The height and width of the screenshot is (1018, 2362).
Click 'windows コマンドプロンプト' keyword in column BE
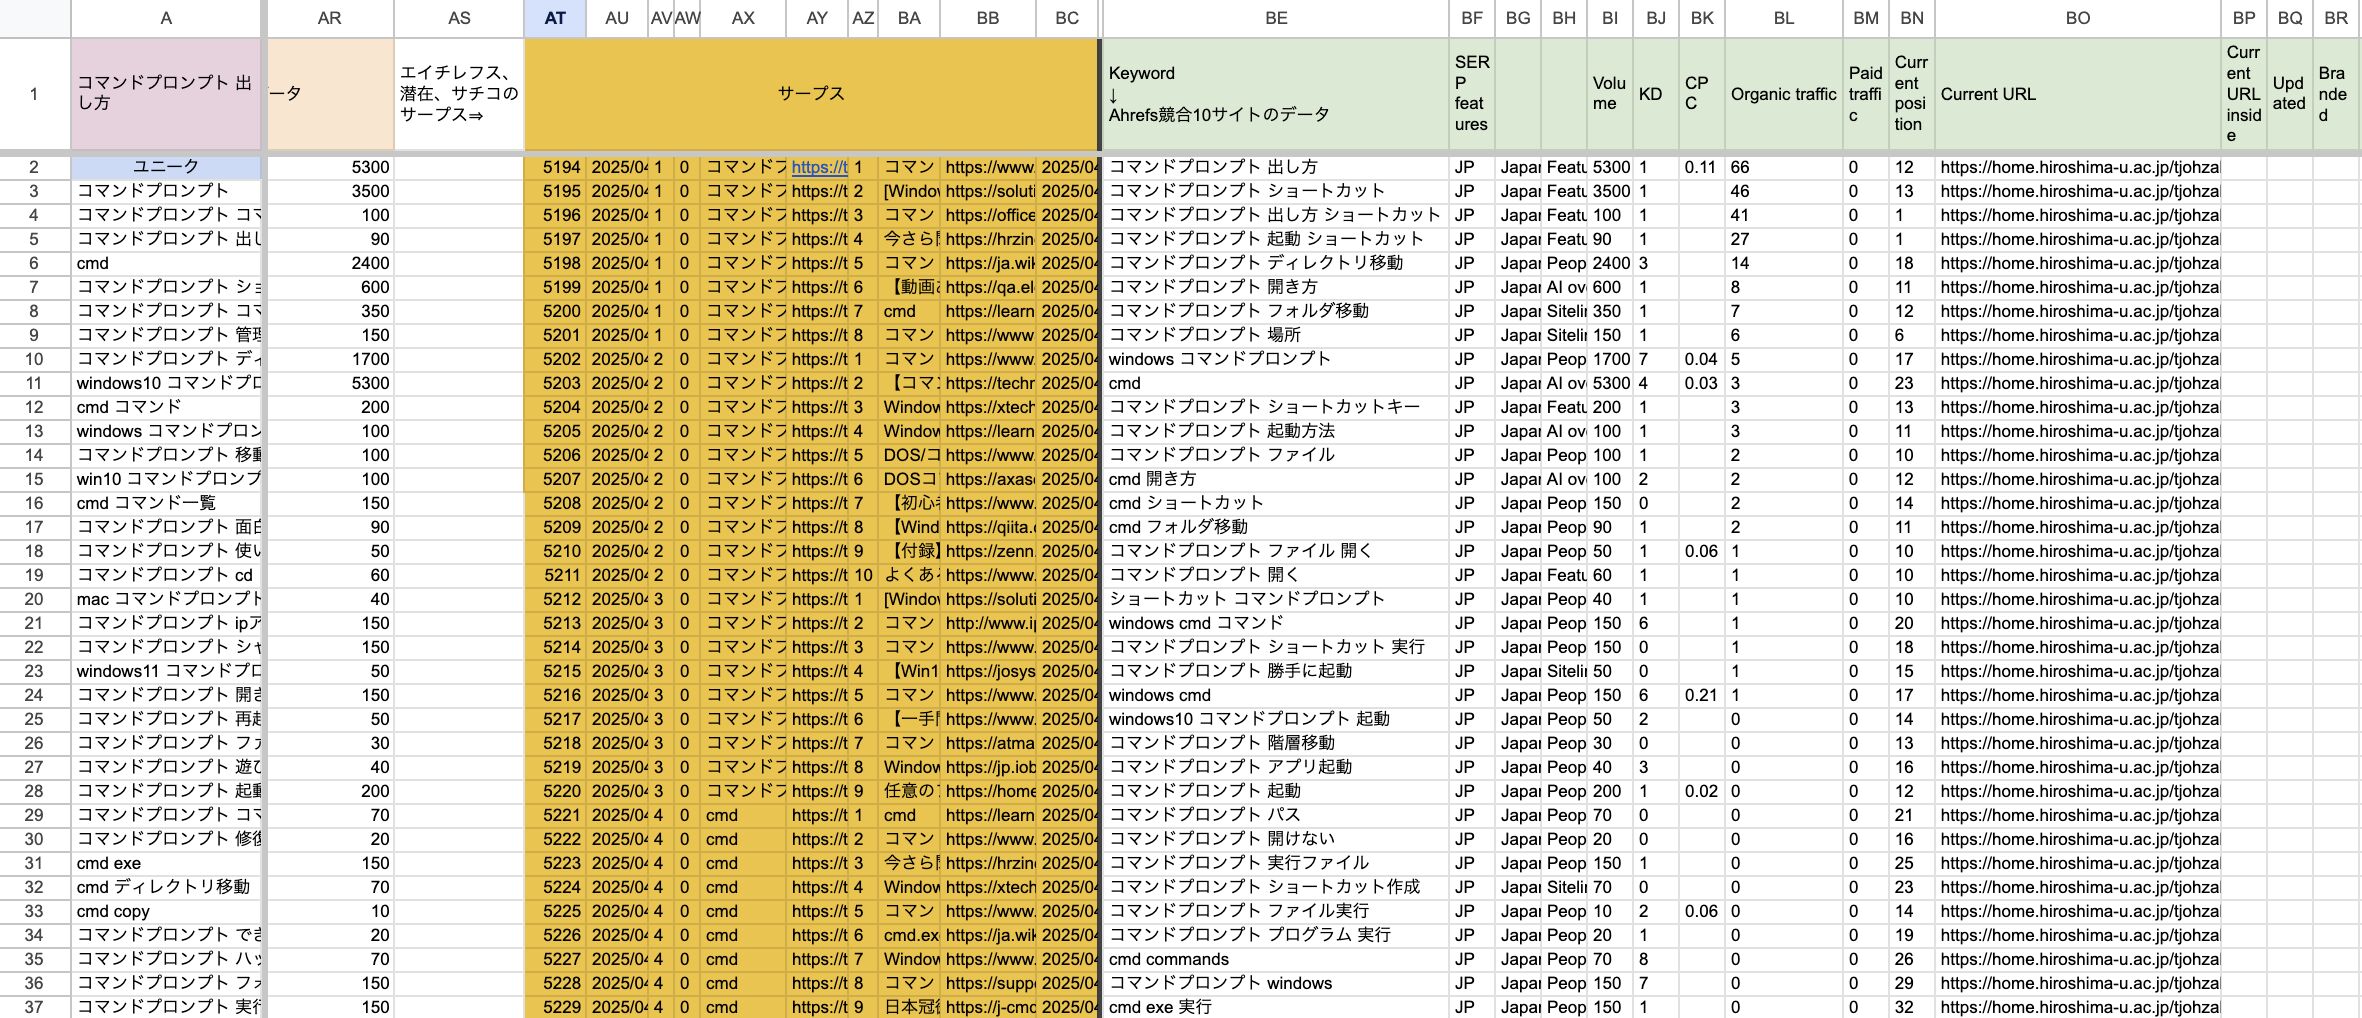click(1275, 359)
